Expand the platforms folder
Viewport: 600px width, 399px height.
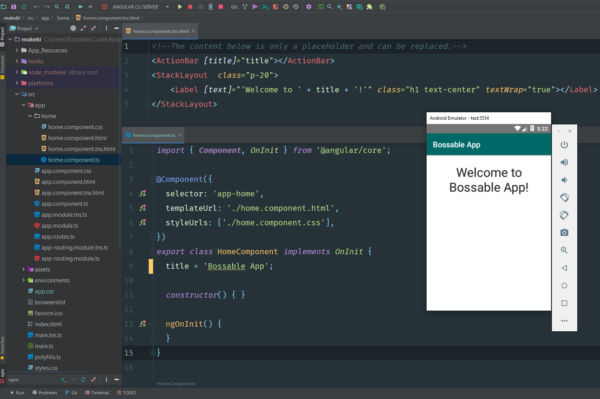coord(17,83)
